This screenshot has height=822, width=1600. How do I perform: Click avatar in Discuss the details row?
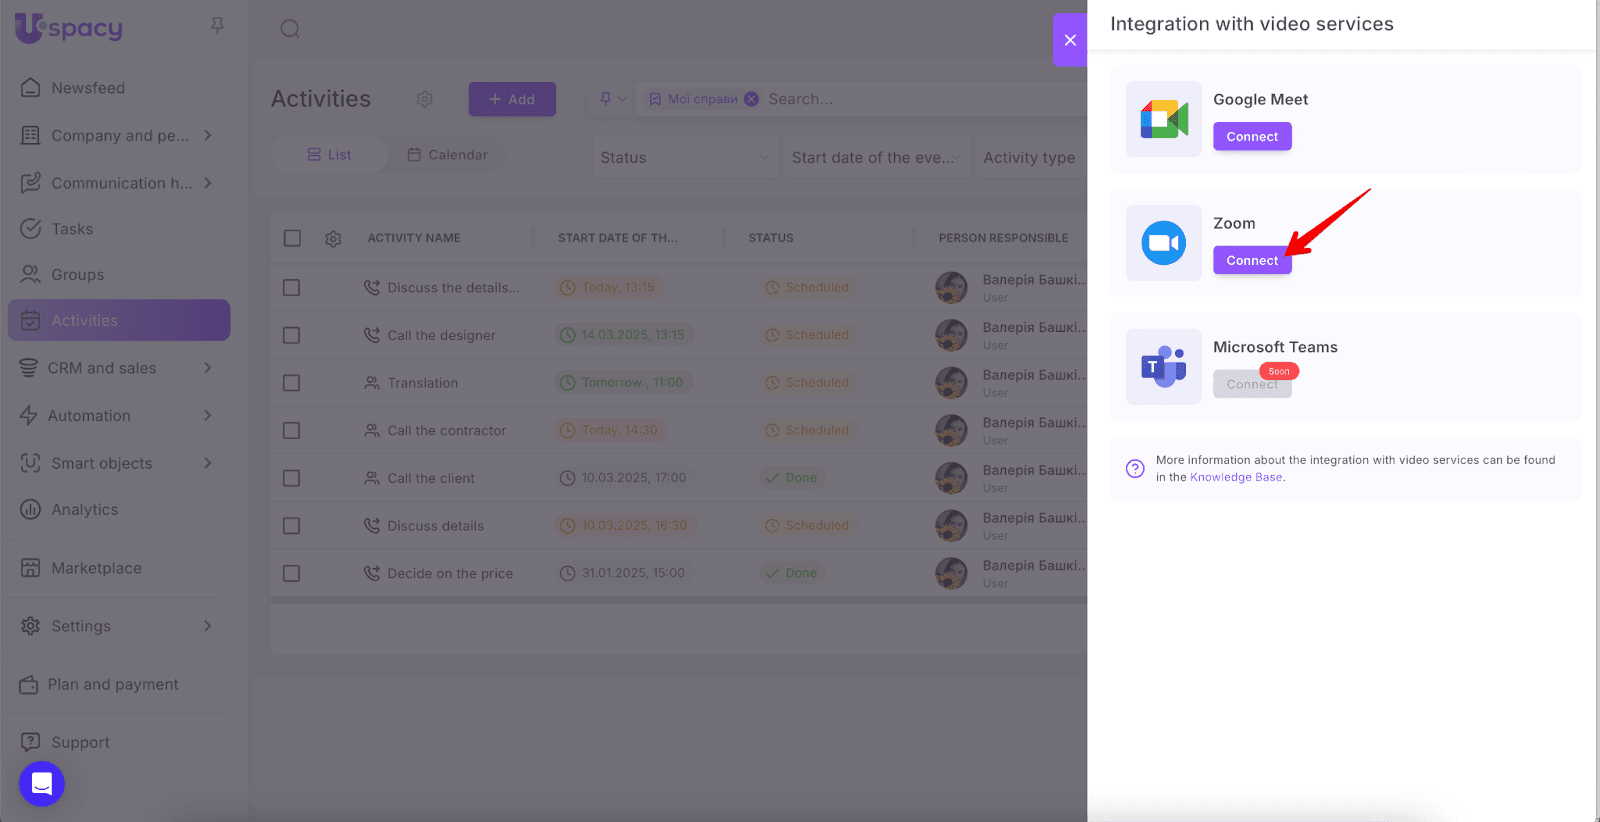tap(951, 288)
